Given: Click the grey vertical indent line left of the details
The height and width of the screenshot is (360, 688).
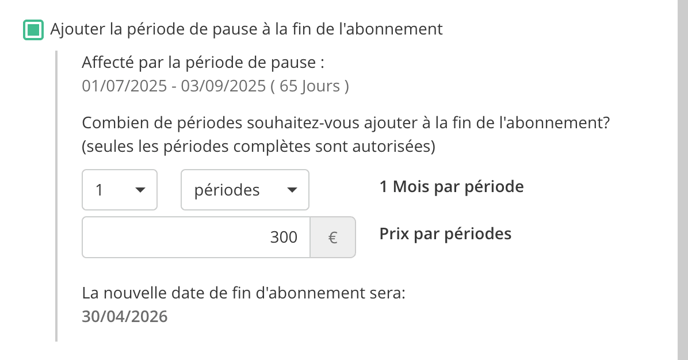Looking at the screenshot, I should (56, 196).
